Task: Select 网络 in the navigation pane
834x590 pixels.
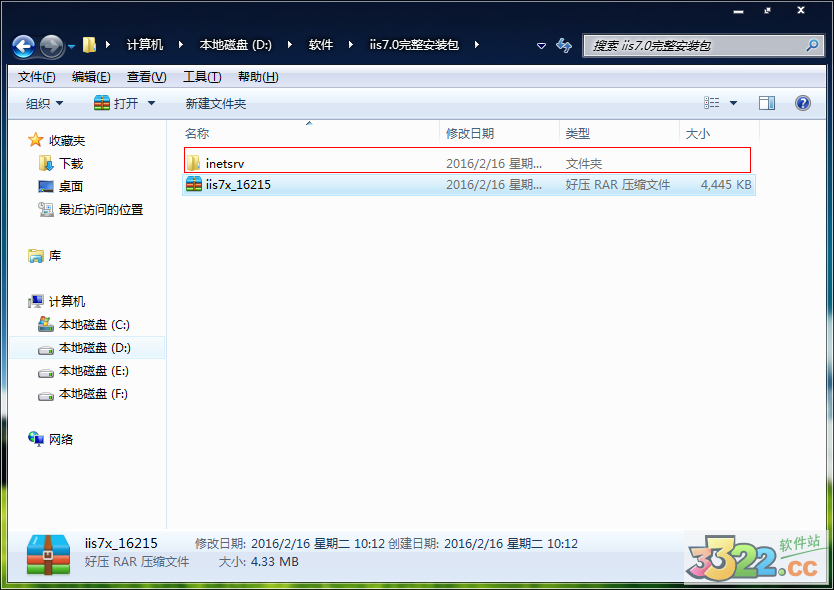Action: pyautogui.click(x=61, y=439)
